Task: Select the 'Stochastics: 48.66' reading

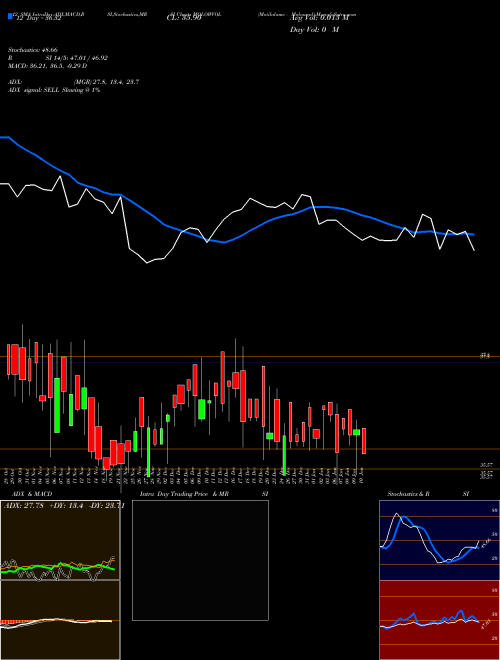Action: click(32, 50)
